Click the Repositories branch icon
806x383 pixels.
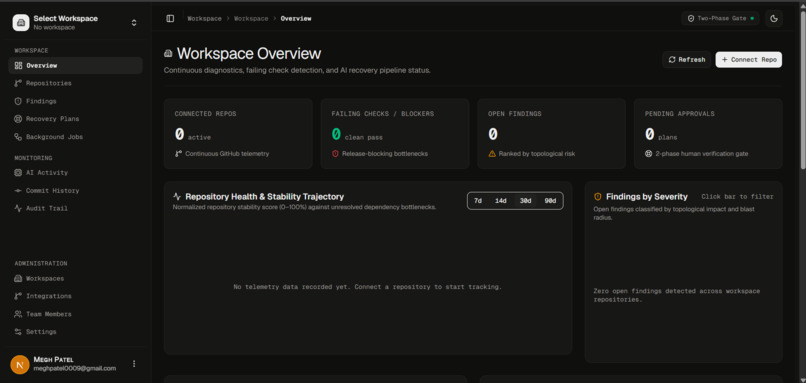click(x=19, y=83)
